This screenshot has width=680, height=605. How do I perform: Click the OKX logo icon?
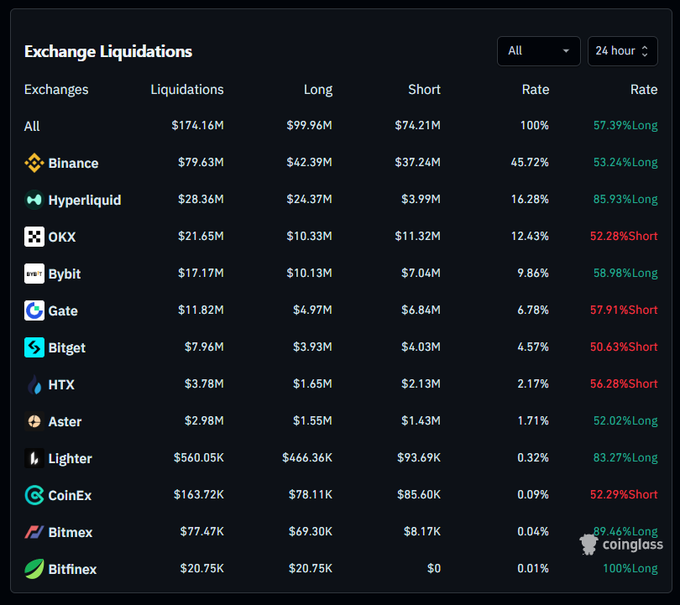click(x=34, y=237)
